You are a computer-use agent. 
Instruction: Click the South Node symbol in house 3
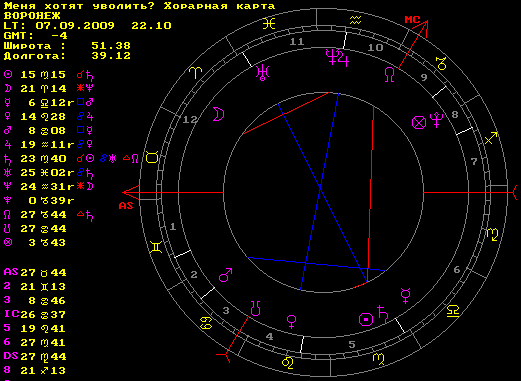255,308
